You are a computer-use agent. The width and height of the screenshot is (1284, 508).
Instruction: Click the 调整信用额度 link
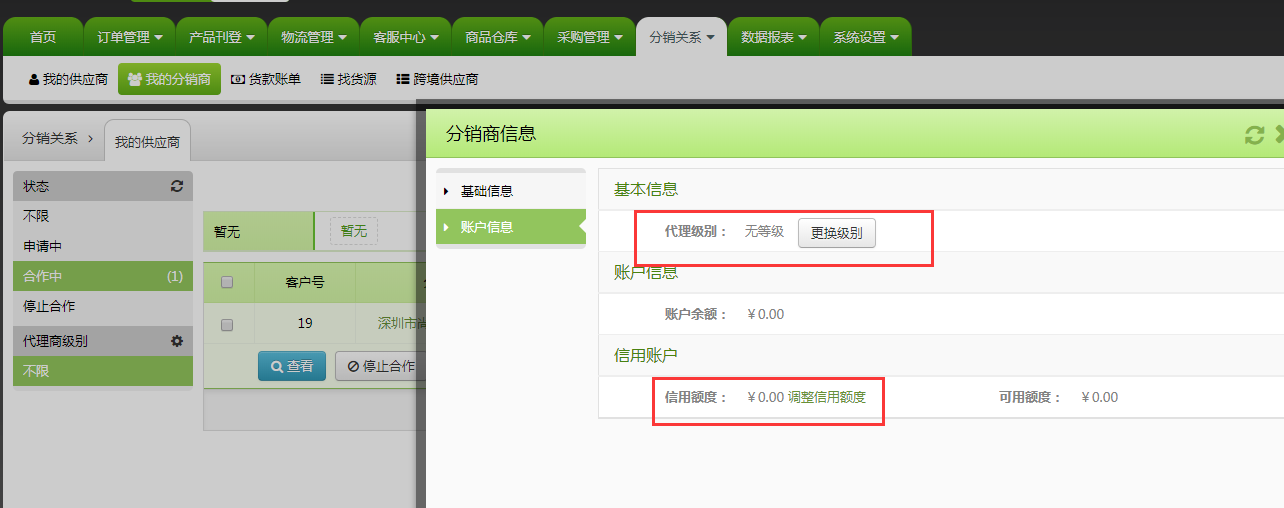pos(827,397)
